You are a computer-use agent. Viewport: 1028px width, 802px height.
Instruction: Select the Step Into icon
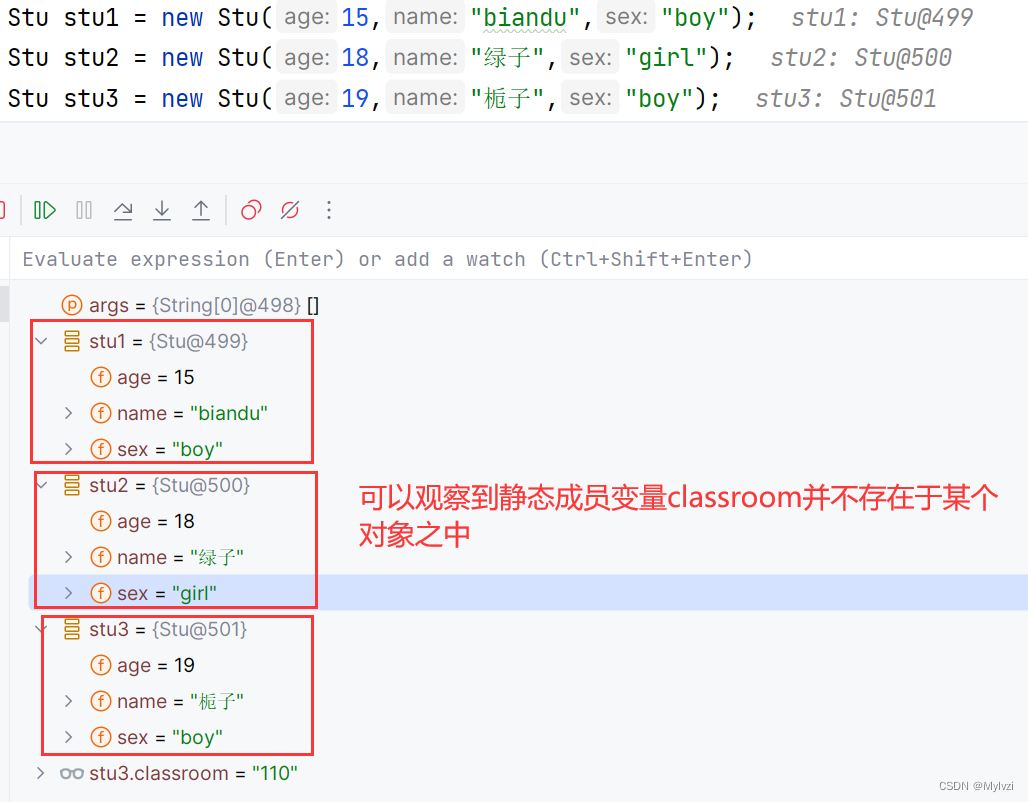click(x=161, y=210)
